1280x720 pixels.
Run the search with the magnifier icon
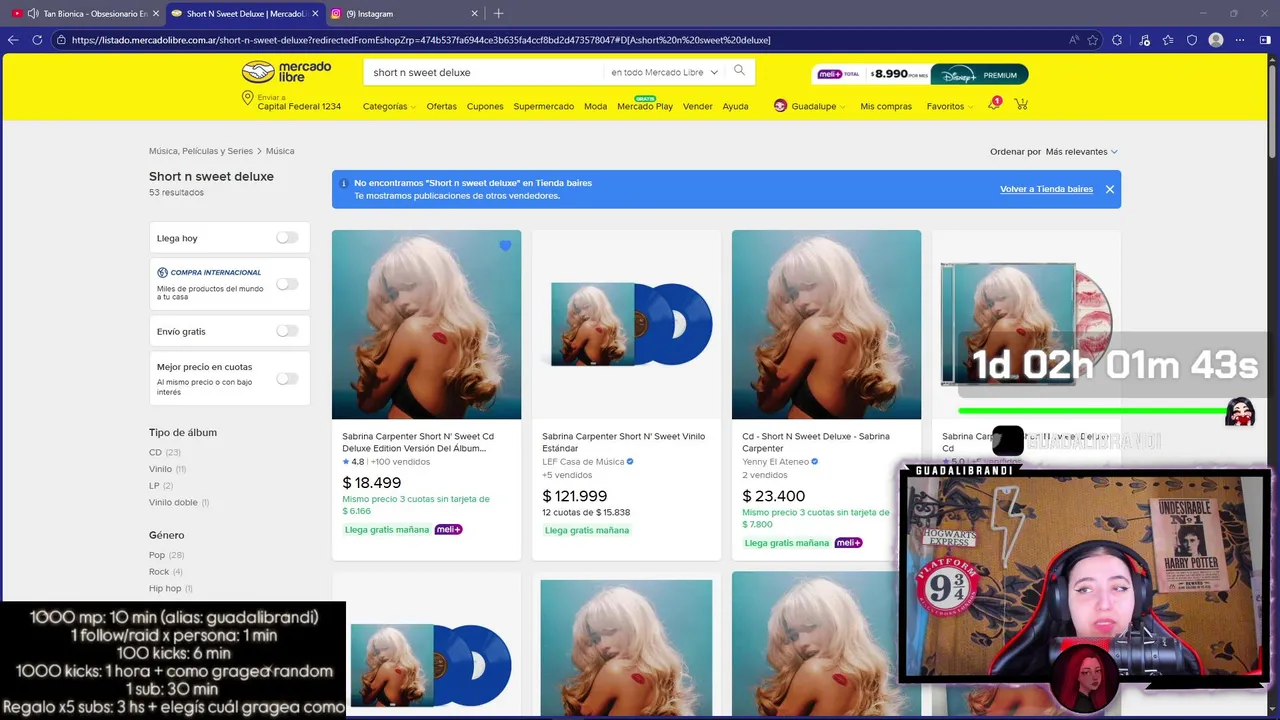[x=739, y=71]
